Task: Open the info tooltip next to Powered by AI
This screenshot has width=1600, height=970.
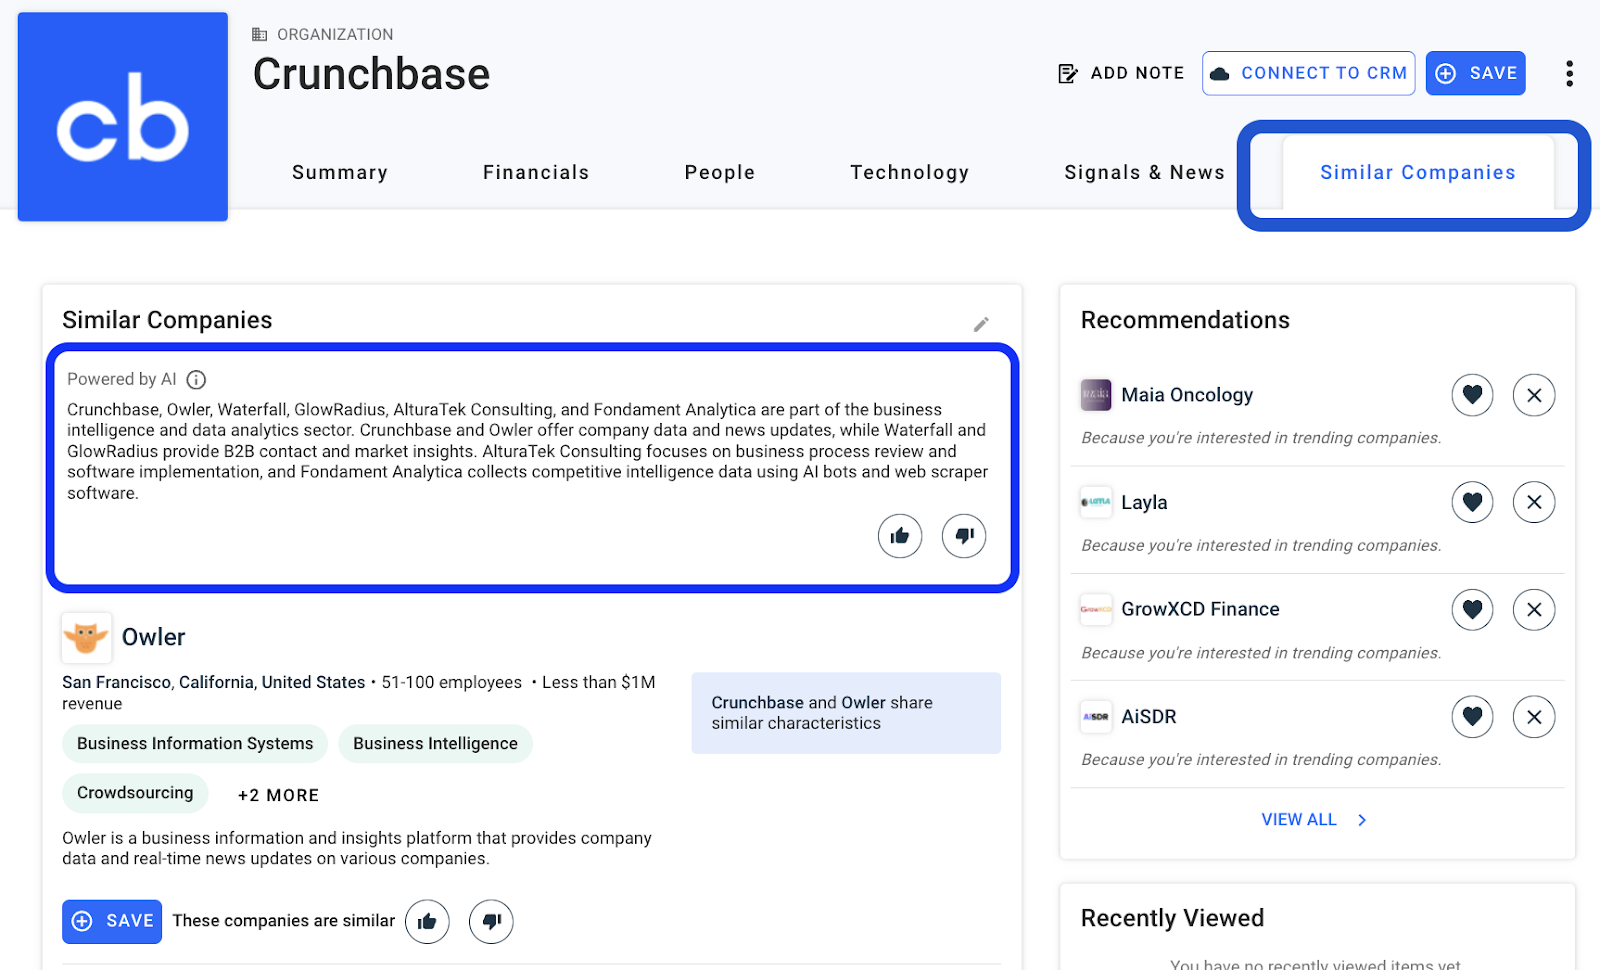Action: (x=196, y=379)
